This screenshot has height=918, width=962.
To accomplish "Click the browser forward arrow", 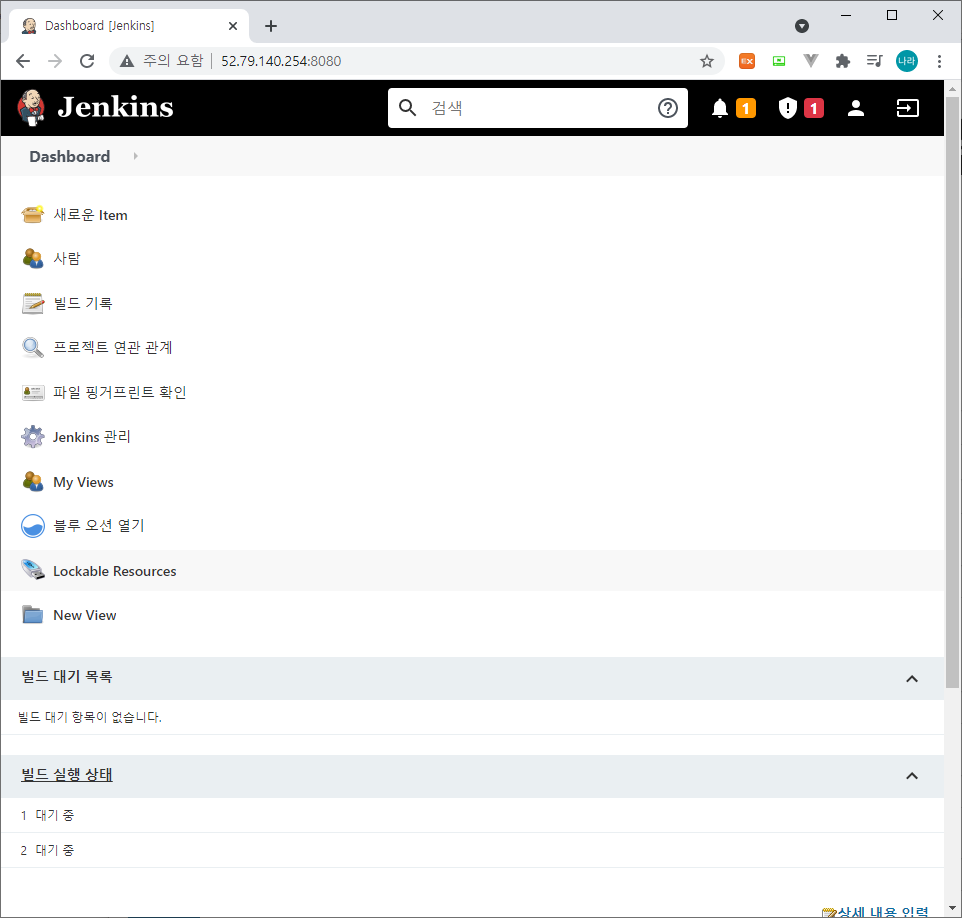I will pos(55,61).
